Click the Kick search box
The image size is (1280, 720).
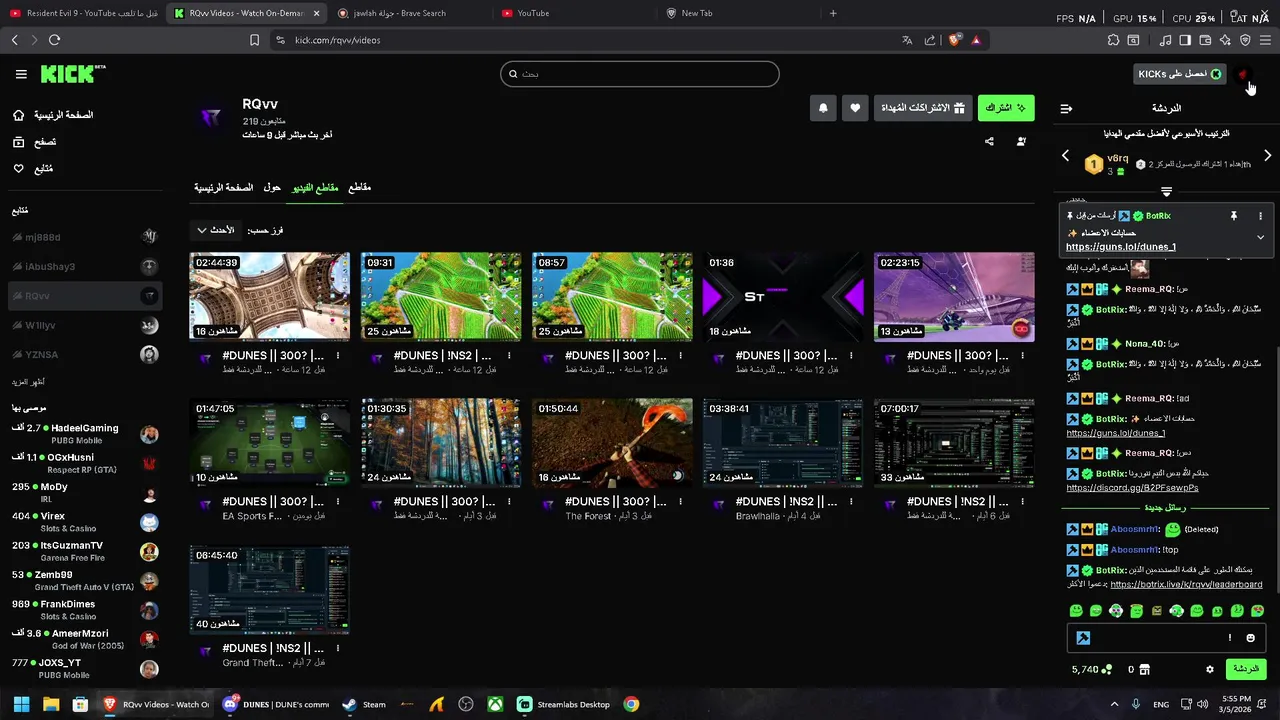pyautogui.click(x=640, y=74)
